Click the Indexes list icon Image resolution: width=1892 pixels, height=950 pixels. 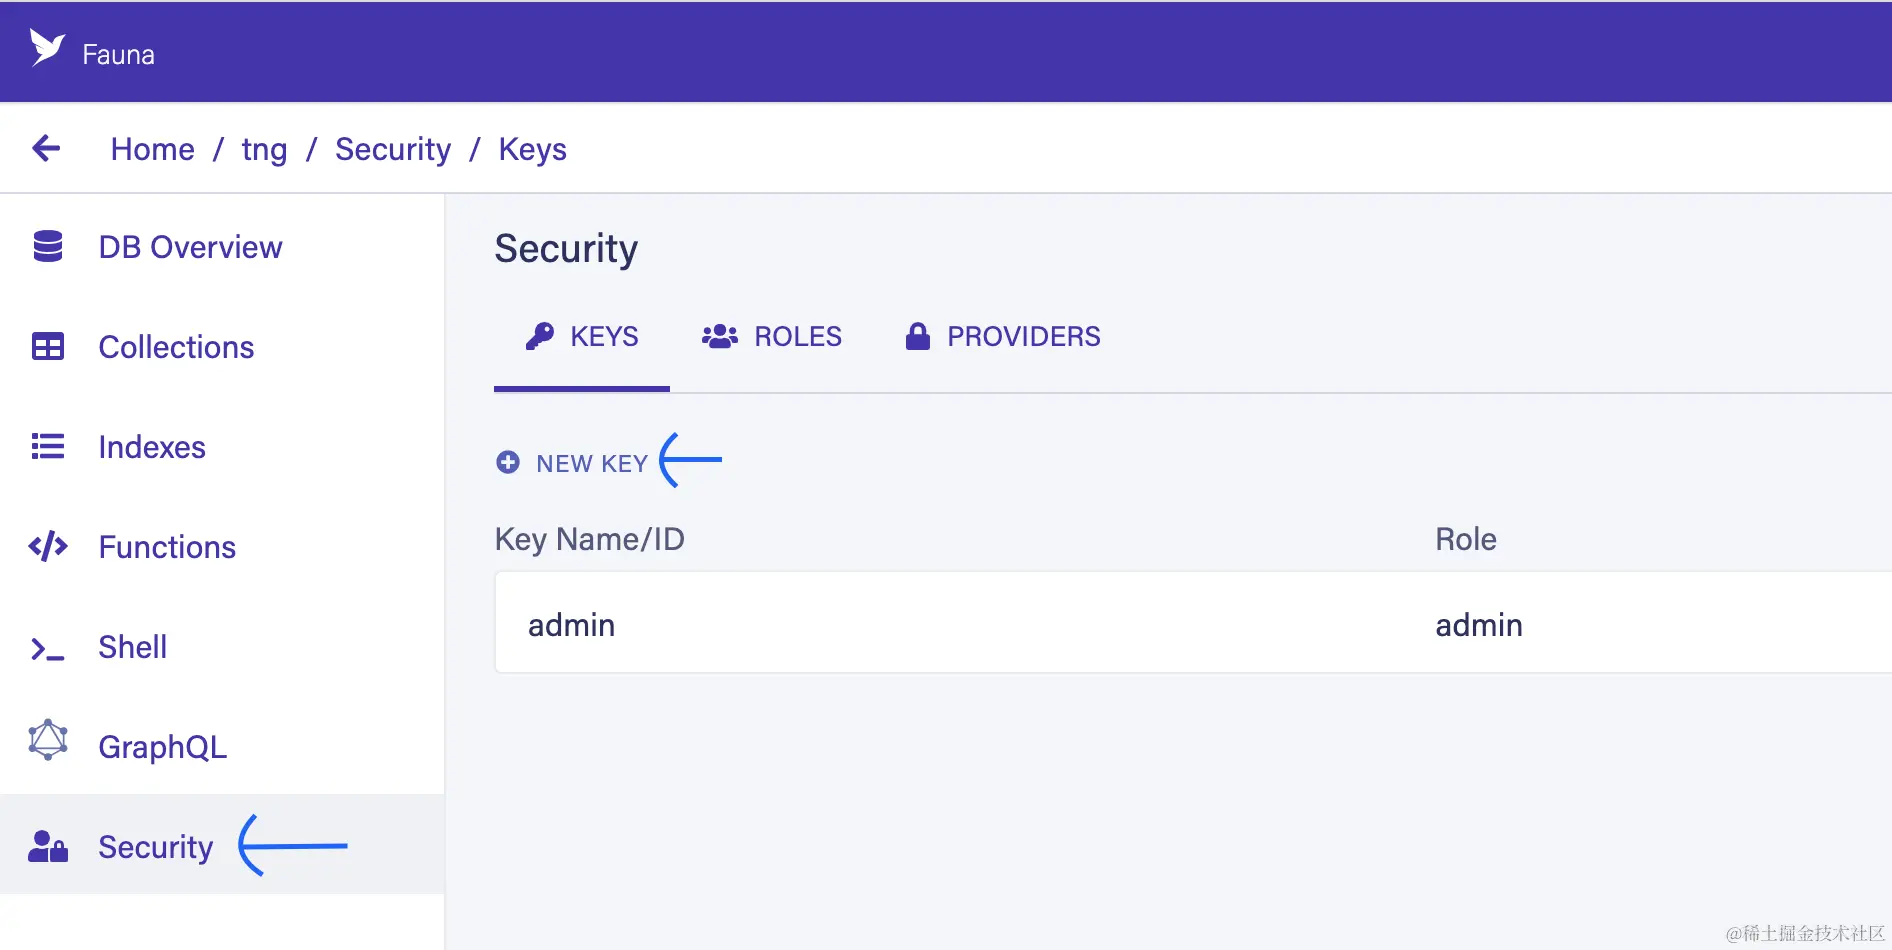pos(48,446)
